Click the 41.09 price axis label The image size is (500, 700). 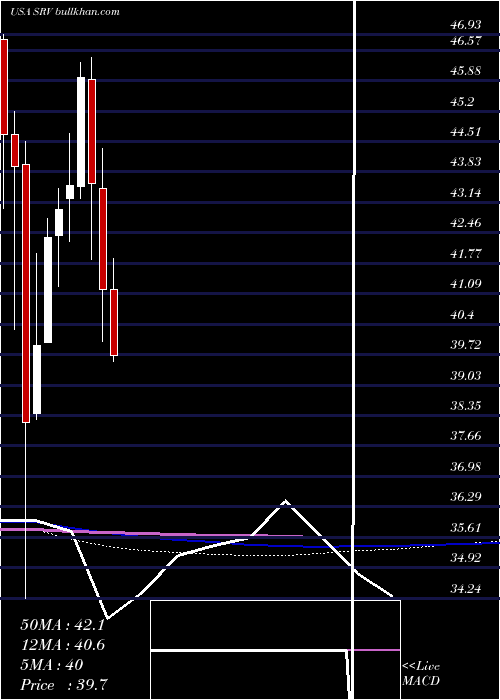coord(465,283)
